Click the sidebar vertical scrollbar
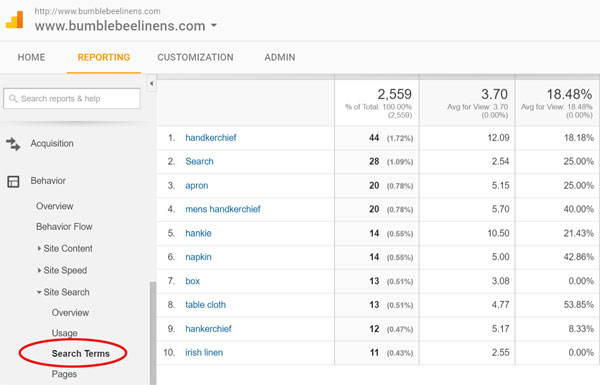 pyautogui.click(x=153, y=333)
